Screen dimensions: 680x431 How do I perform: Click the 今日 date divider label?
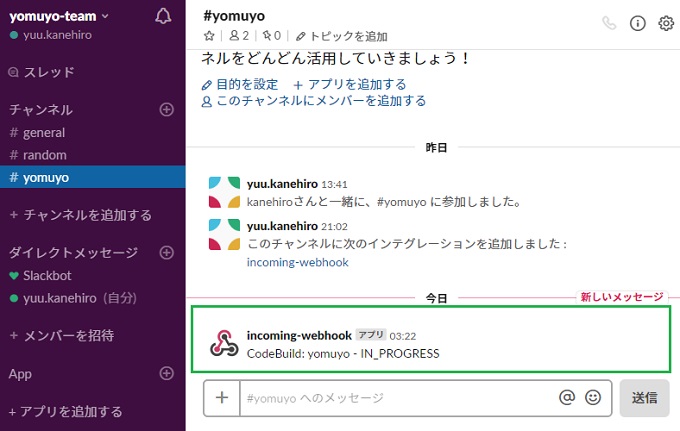coord(436,298)
